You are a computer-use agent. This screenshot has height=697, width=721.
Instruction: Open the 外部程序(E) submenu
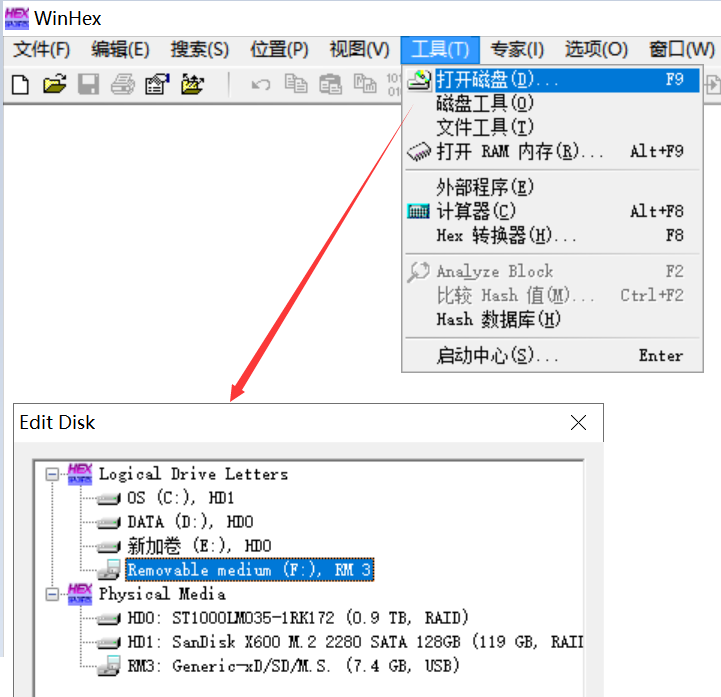tap(552, 187)
